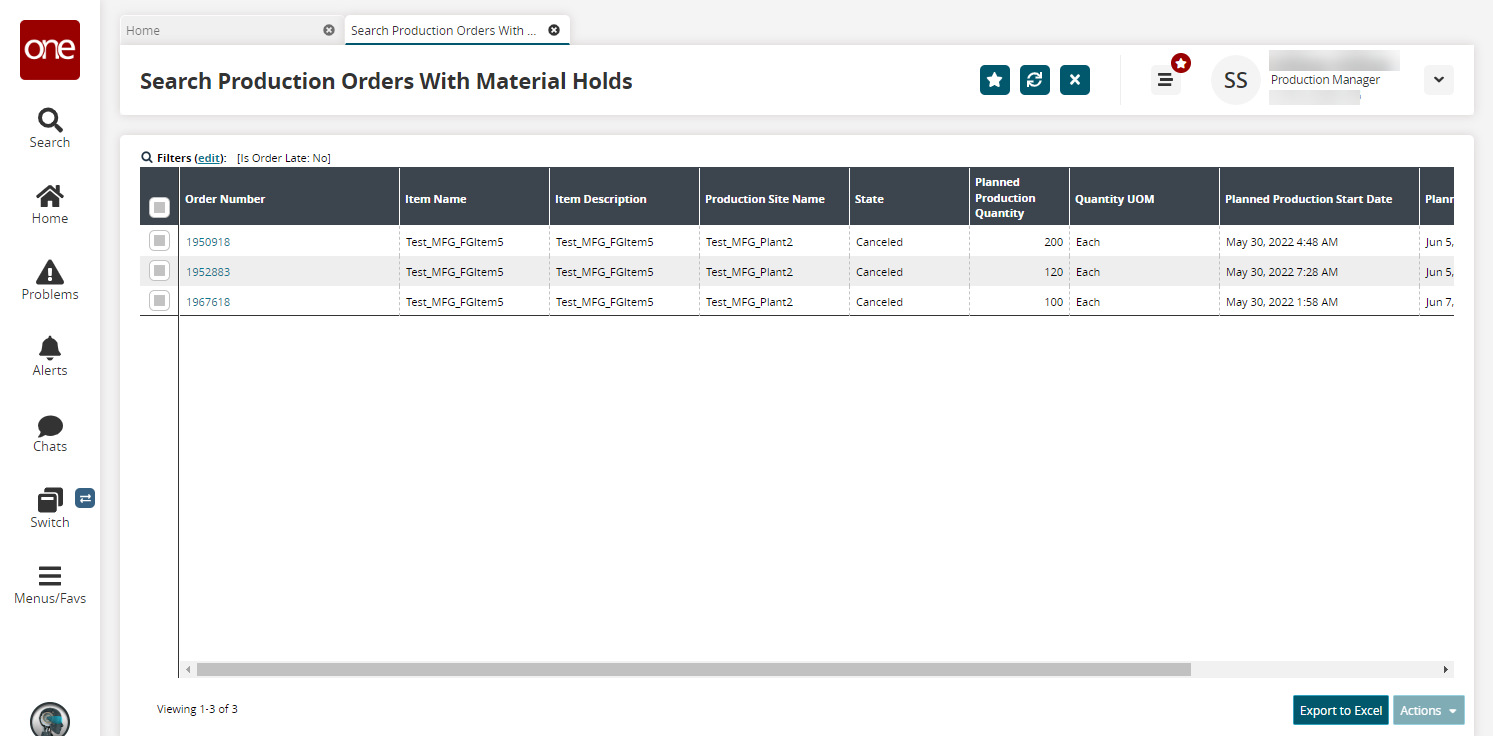This screenshot has width=1493, height=736.
Task: Close the Search Production Orders tab
Action: point(554,30)
